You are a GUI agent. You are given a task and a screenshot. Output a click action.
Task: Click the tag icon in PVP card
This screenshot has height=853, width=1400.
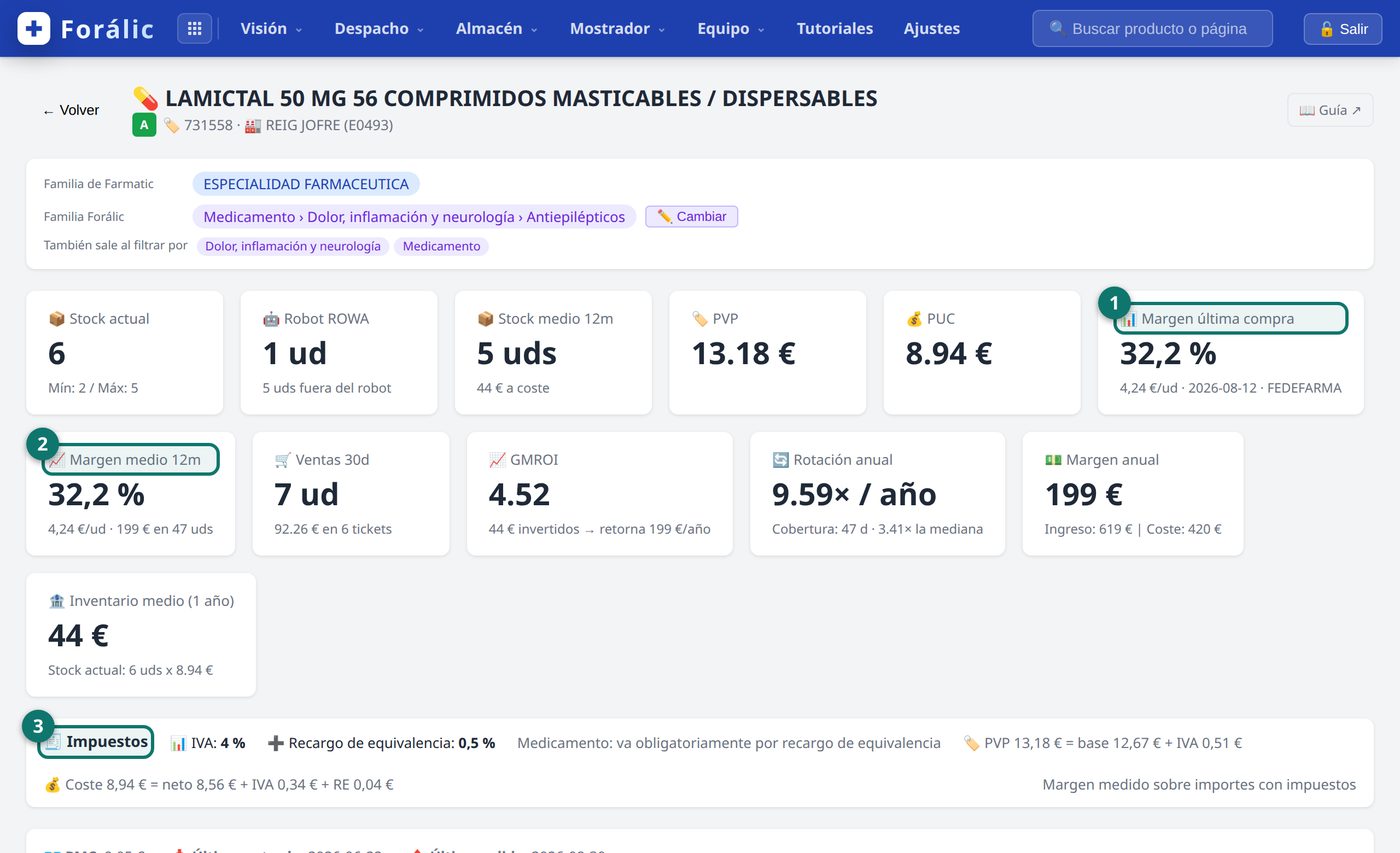coord(699,319)
